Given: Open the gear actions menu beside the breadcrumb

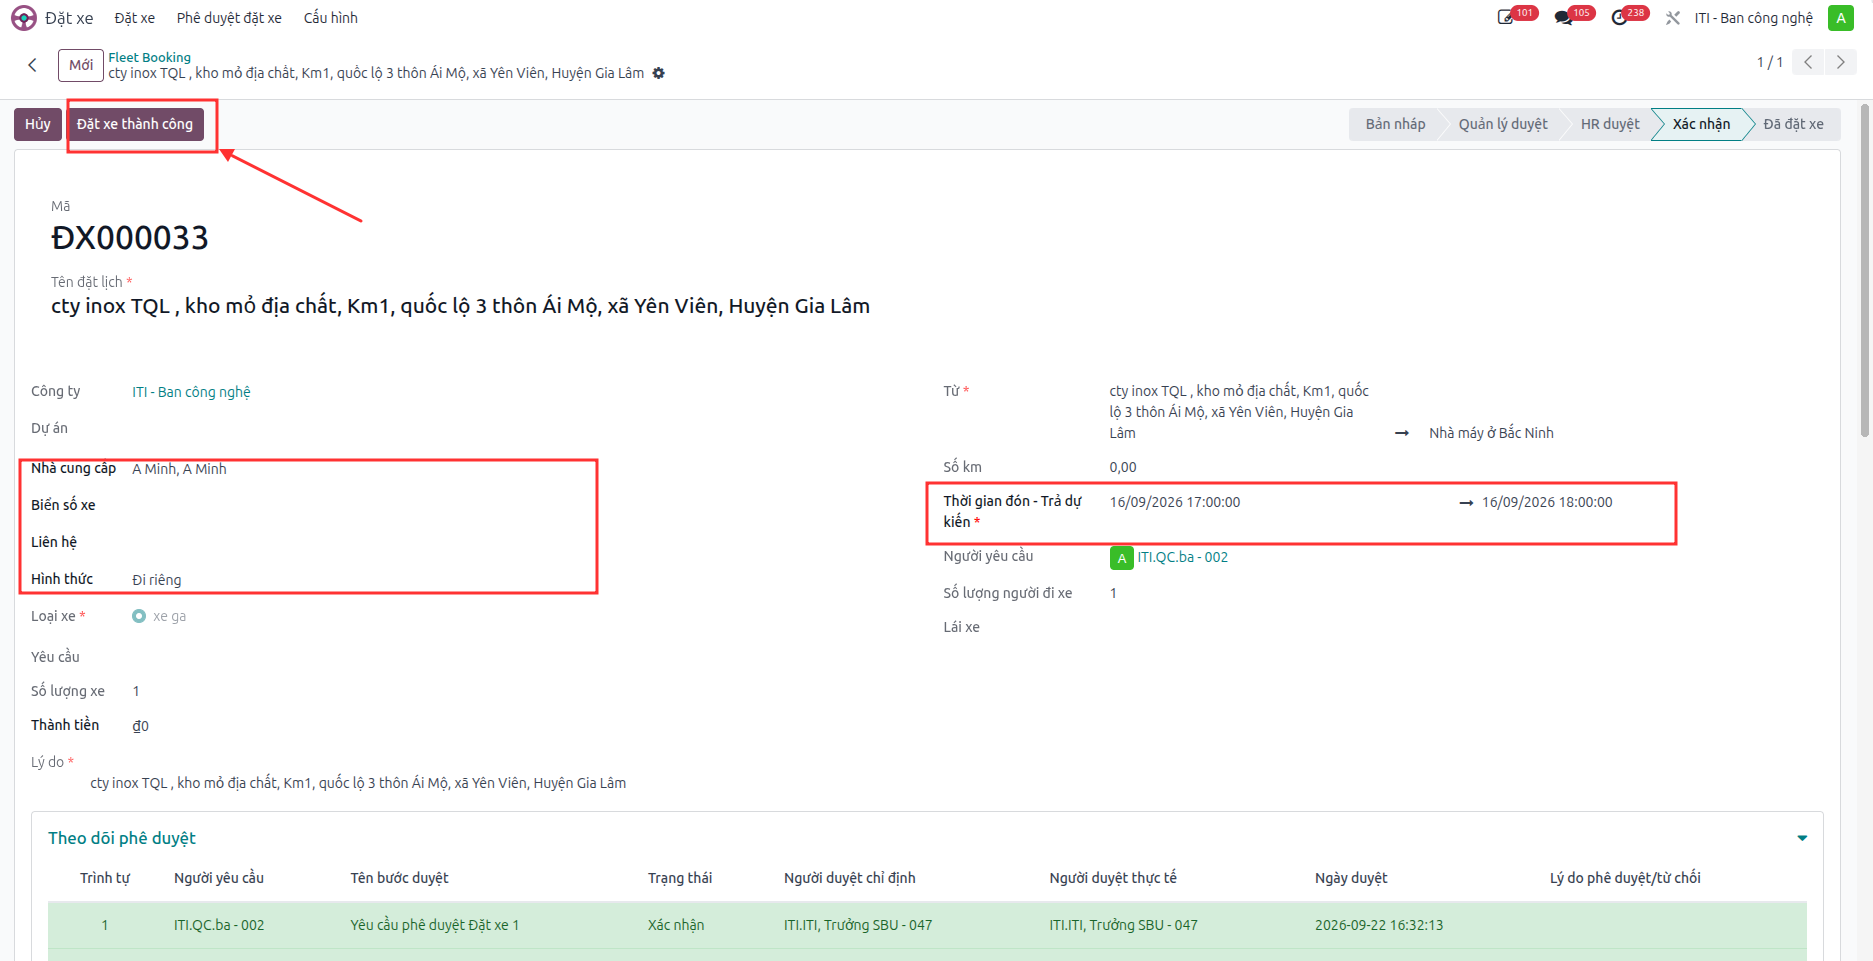Looking at the screenshot, I should 659,73.
